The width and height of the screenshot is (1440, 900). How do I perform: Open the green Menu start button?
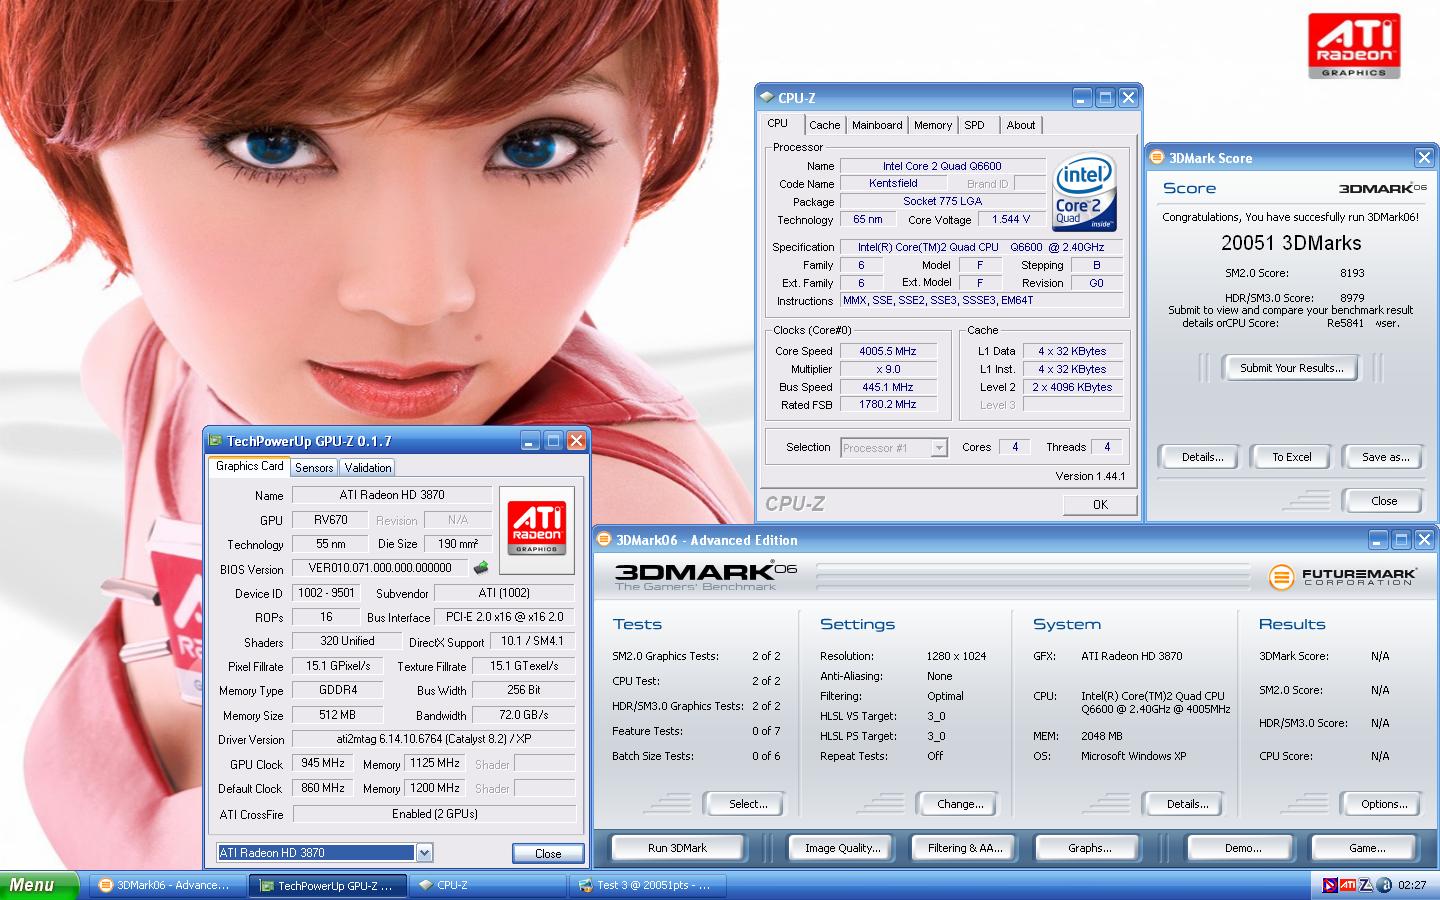(x=39, y=885)
